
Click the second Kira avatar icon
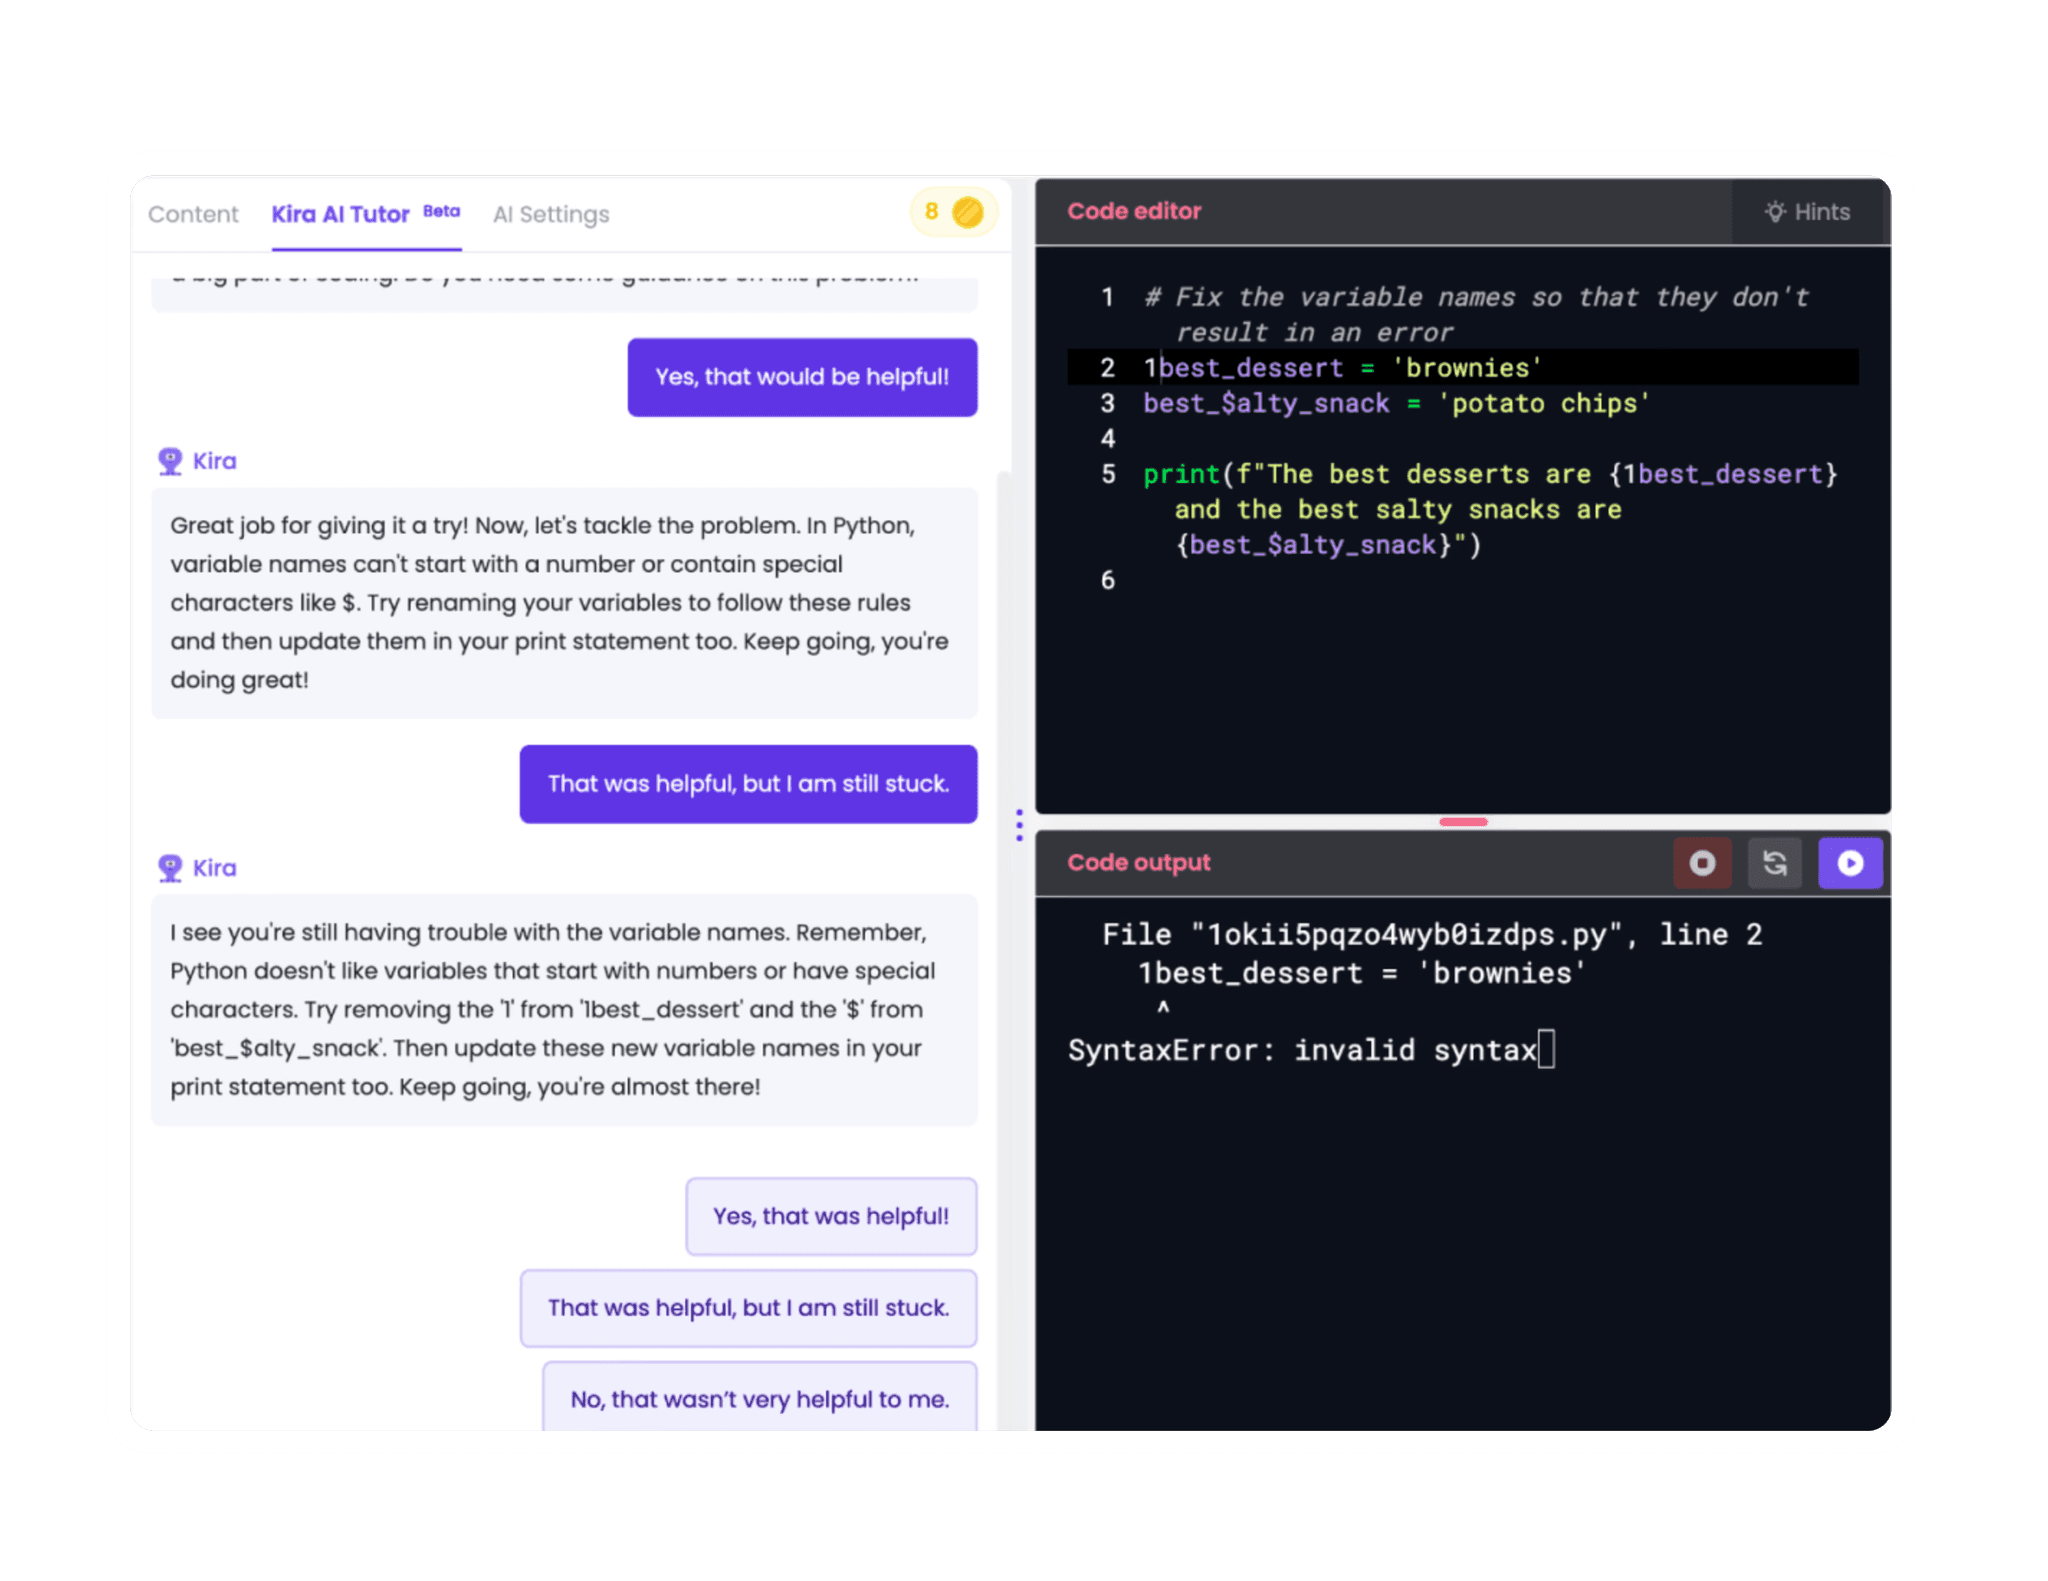(170, 868)
